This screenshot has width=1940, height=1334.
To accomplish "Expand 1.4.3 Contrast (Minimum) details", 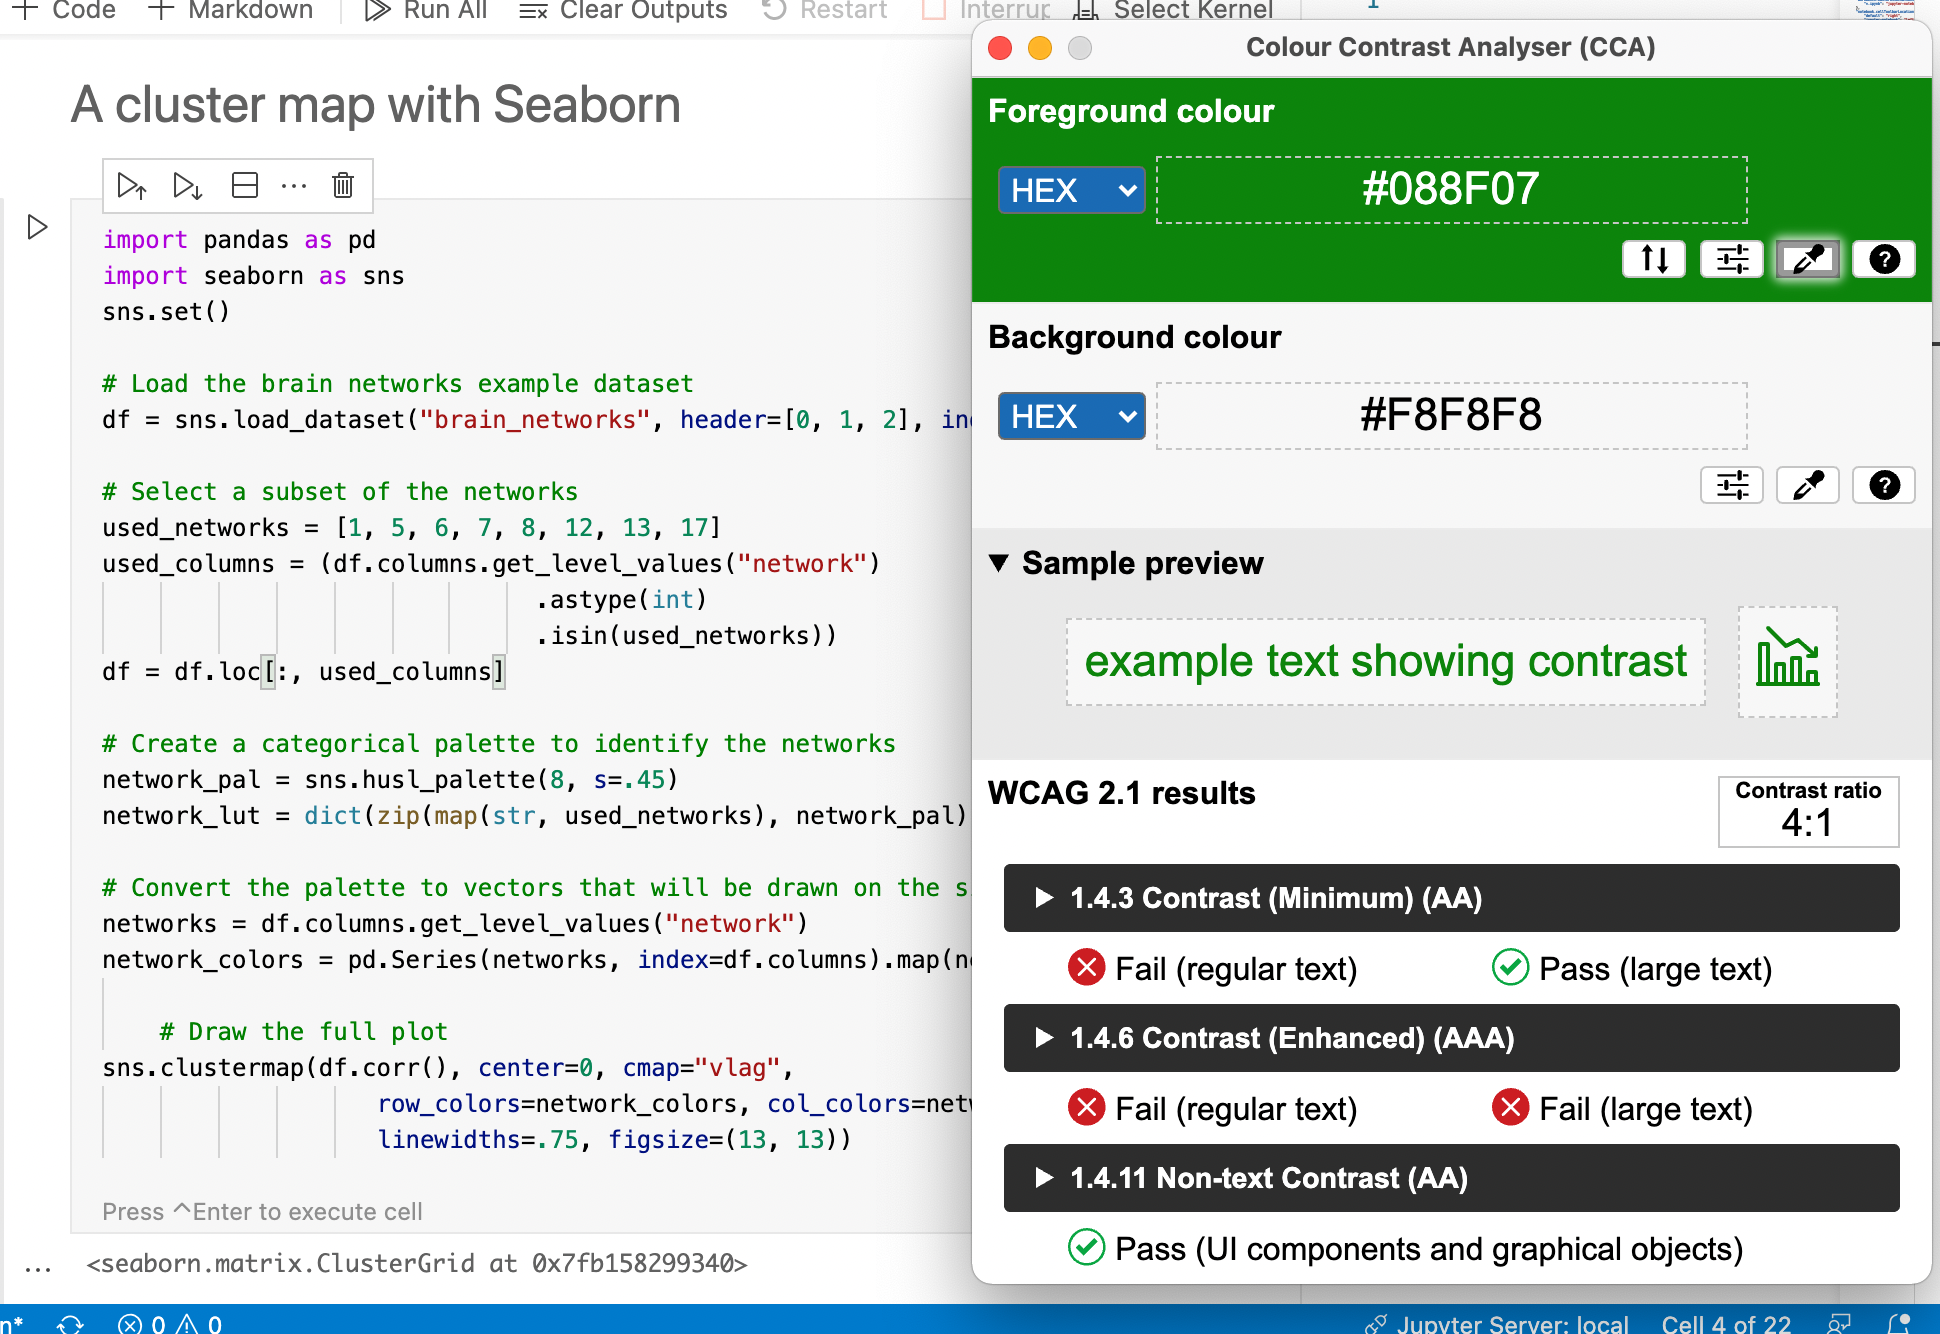I will pos(1043,898).
